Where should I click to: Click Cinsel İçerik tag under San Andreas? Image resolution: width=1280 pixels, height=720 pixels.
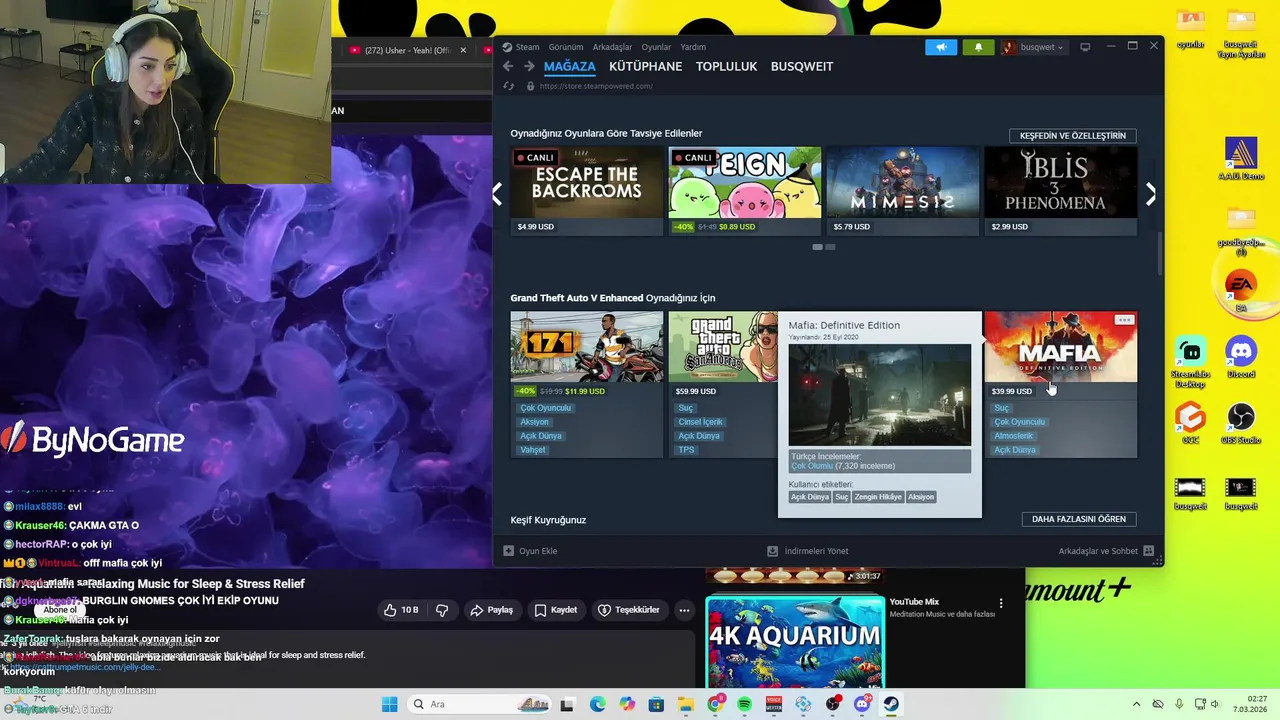(x=700, y=422)
